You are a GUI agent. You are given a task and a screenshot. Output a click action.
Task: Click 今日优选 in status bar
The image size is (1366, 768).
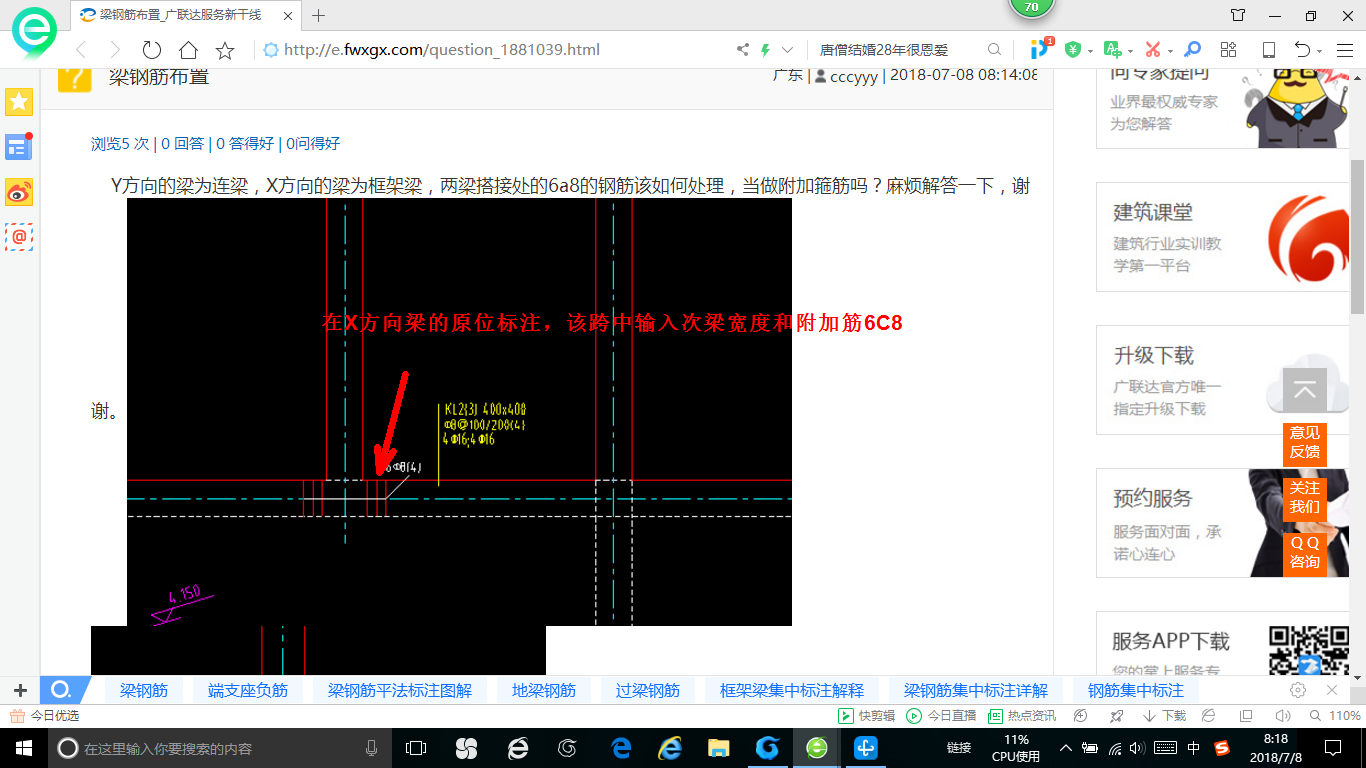(46, 716)
